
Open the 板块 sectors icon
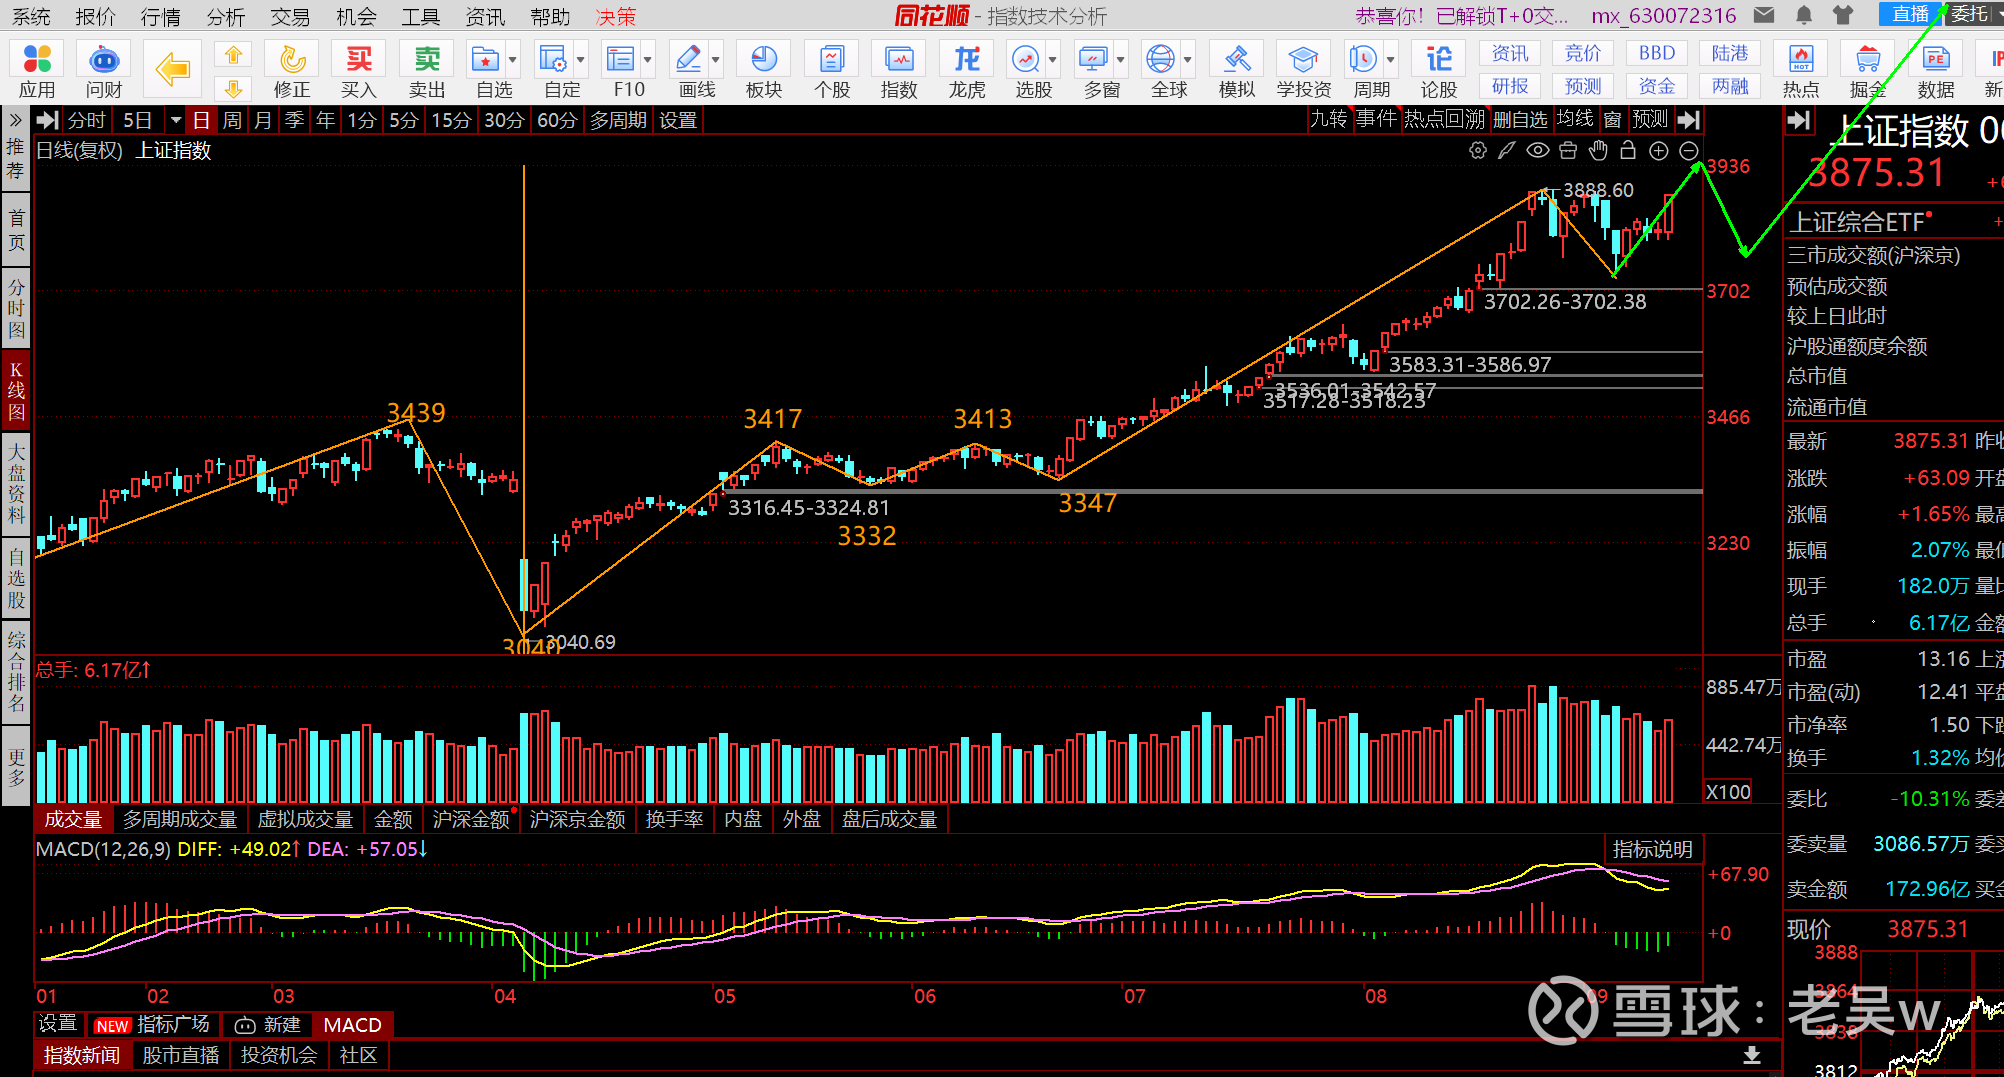764,70
